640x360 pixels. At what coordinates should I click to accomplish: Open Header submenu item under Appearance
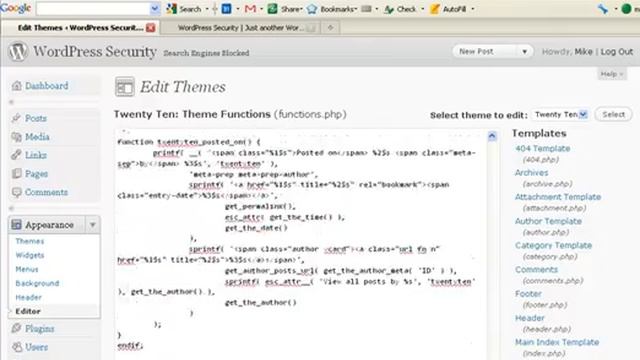29,298
